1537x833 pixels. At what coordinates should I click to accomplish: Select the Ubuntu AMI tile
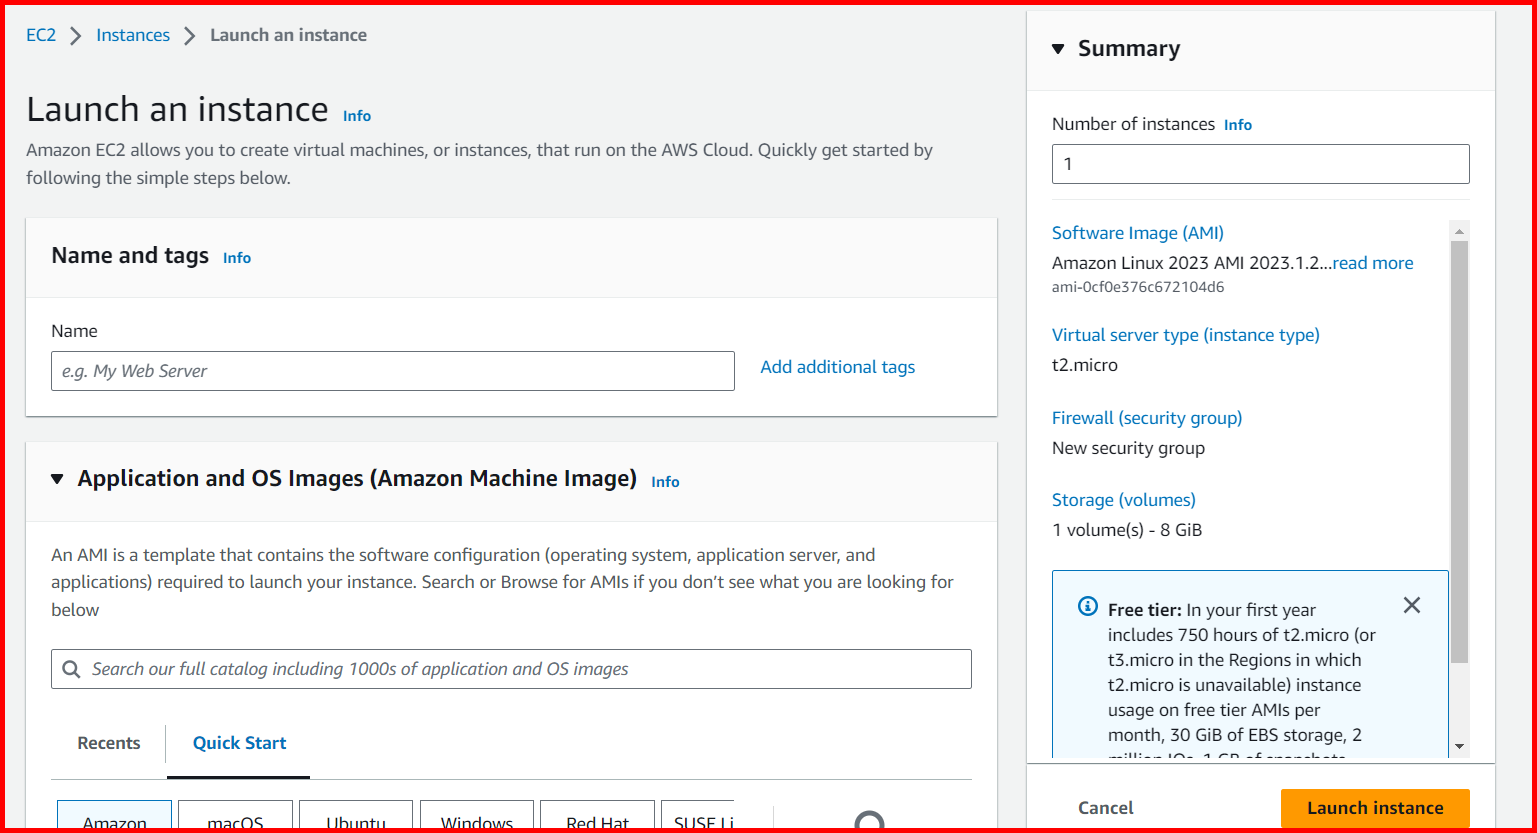pos(356,818)
